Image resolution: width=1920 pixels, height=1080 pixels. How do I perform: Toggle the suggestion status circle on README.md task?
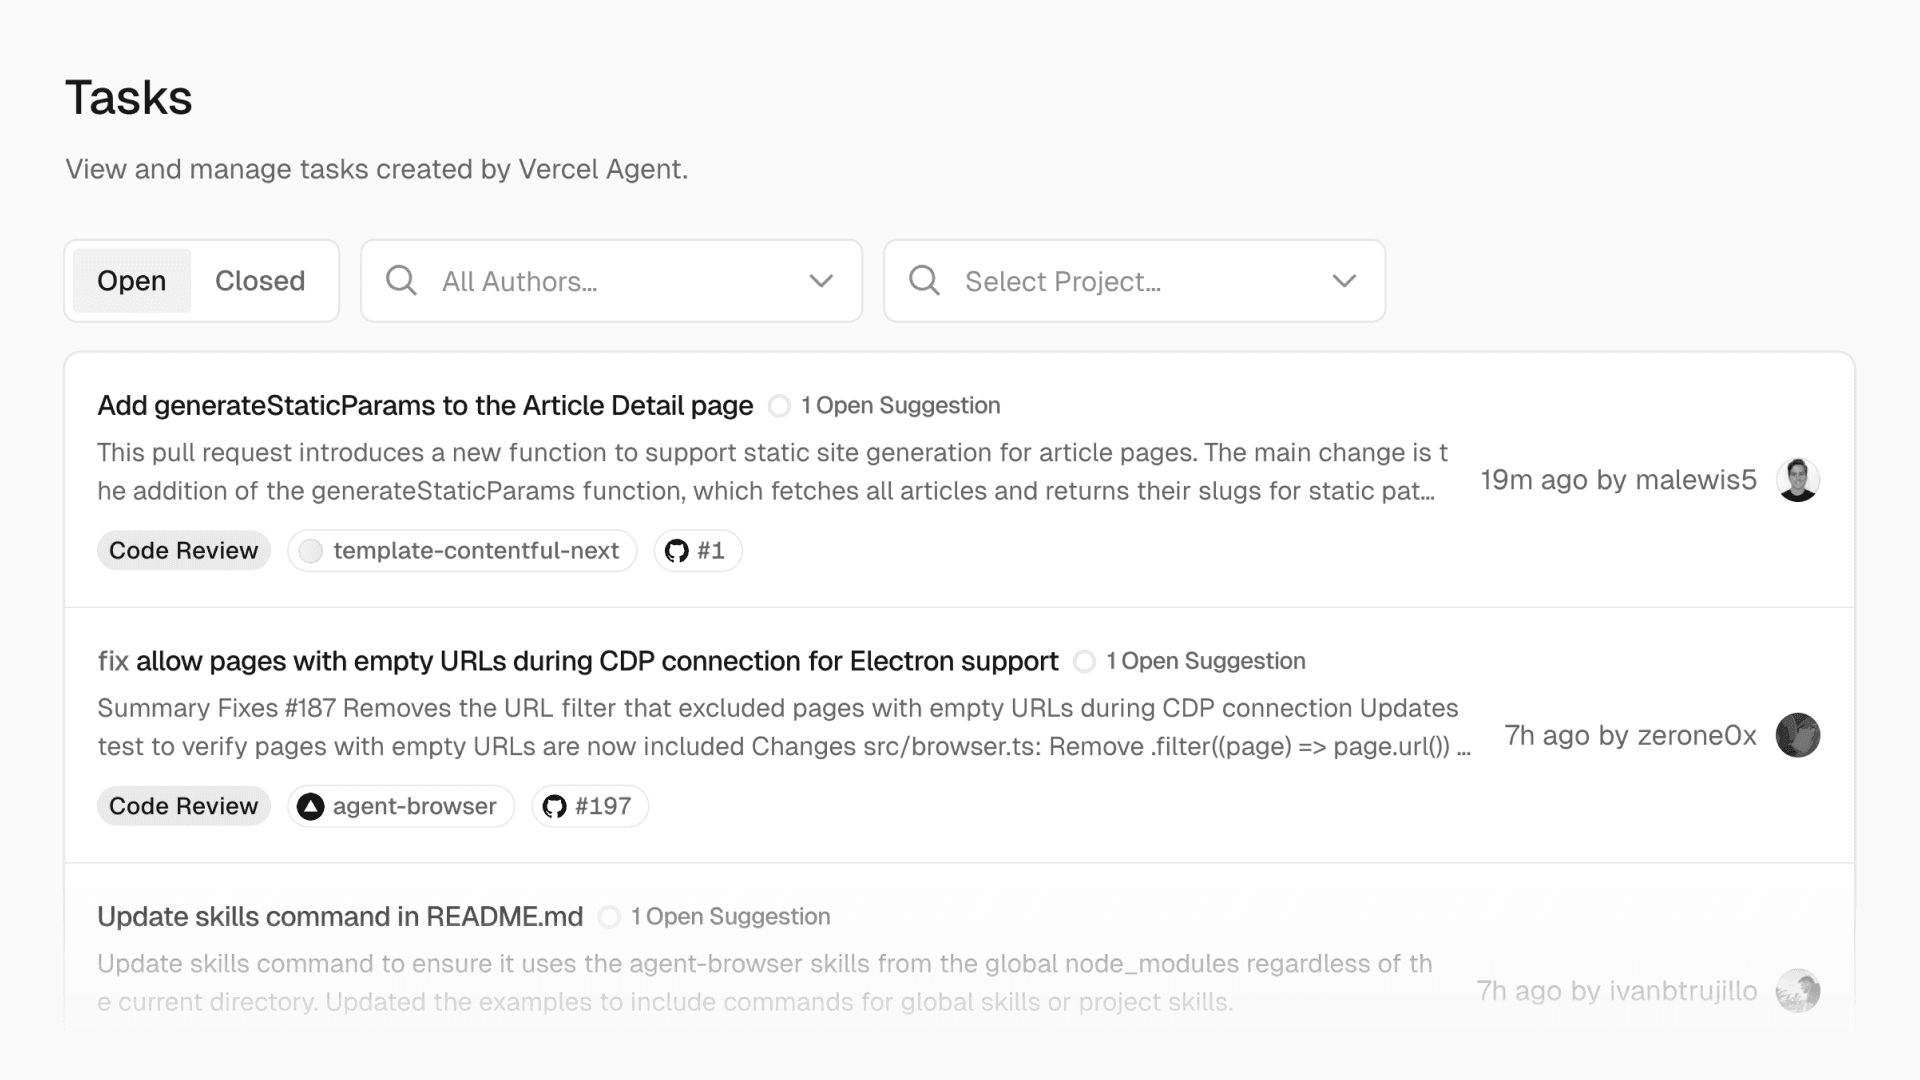pyautogui.click(x=608, y=916)
